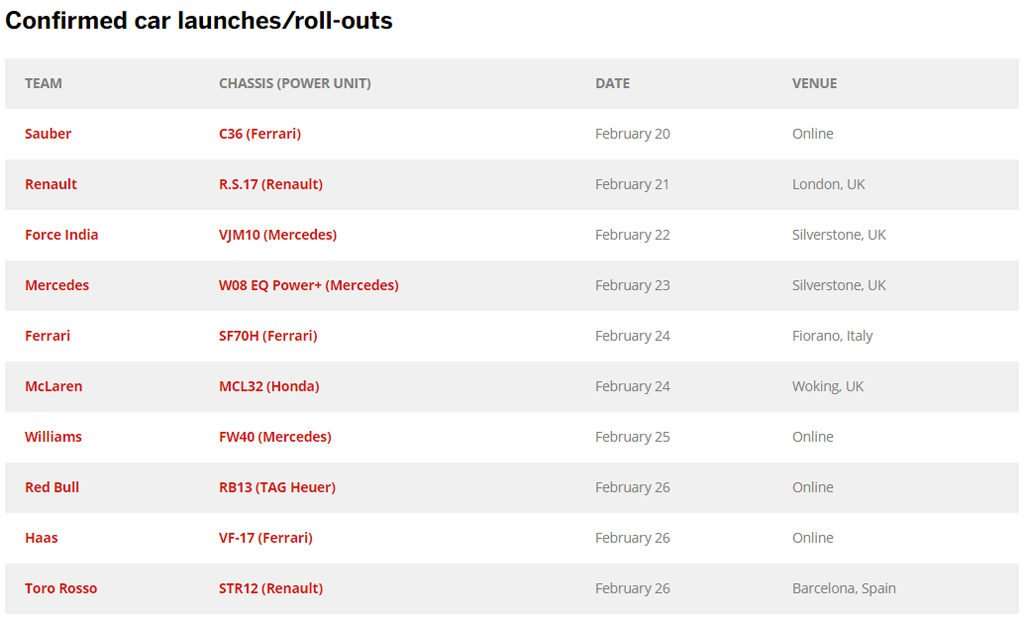Click the Red Bull team link
The width and height of the screenshot is (1024, 621).
coord(52,487)
